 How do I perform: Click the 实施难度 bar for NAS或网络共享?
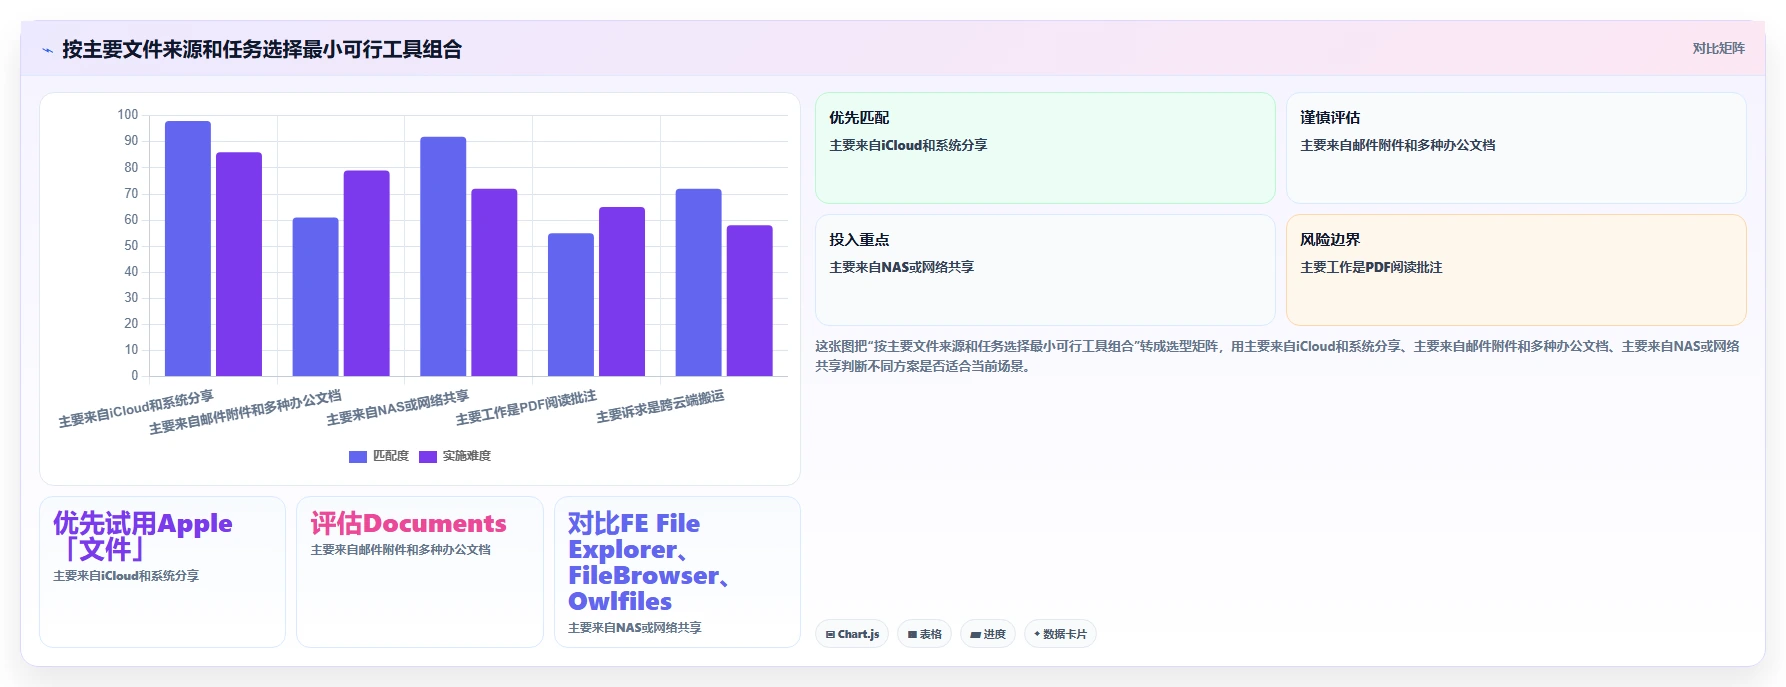point(494,283)
